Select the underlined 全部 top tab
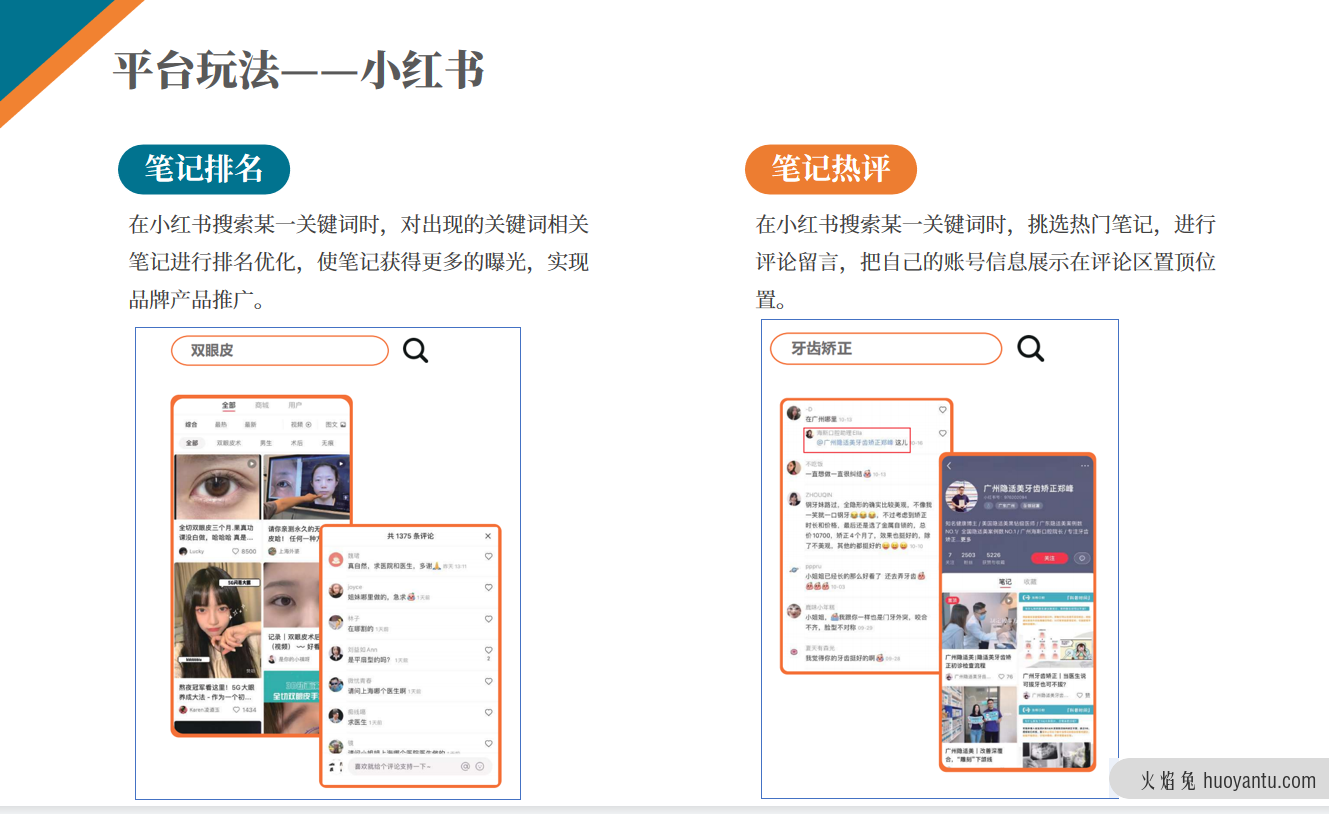Viewport: 1329px width, 814px height. 228,405
